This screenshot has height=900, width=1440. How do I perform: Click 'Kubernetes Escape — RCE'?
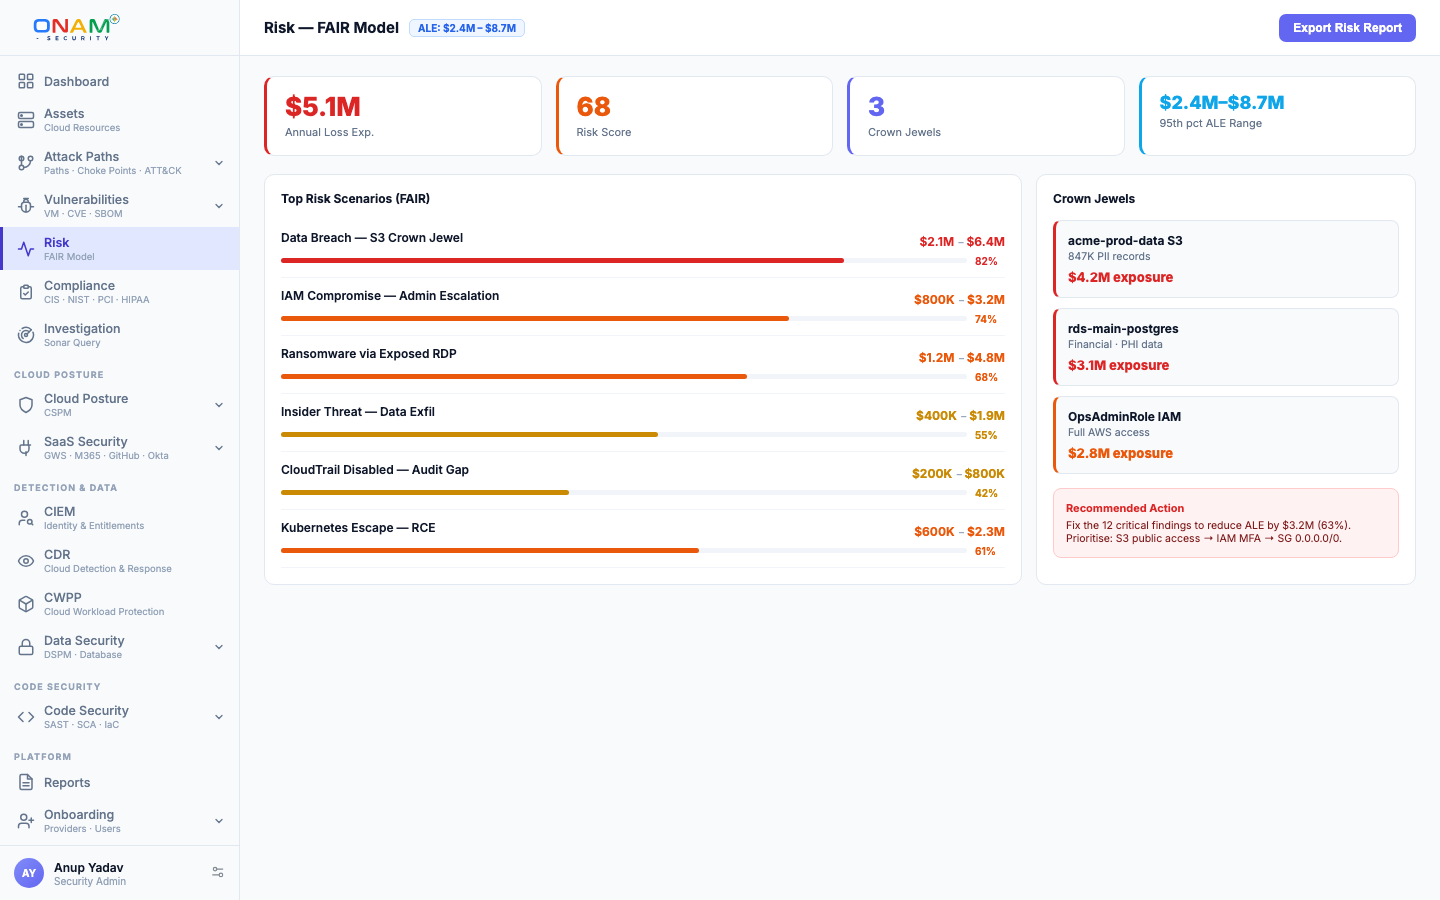pos(358,528)
